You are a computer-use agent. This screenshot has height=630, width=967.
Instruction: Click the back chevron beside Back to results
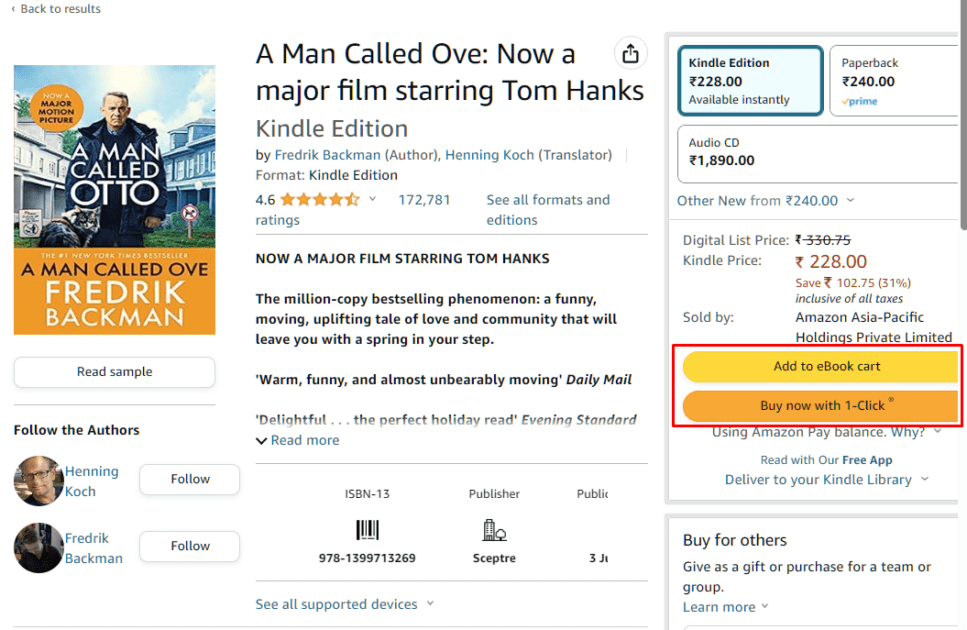click(x=12, y=9)
